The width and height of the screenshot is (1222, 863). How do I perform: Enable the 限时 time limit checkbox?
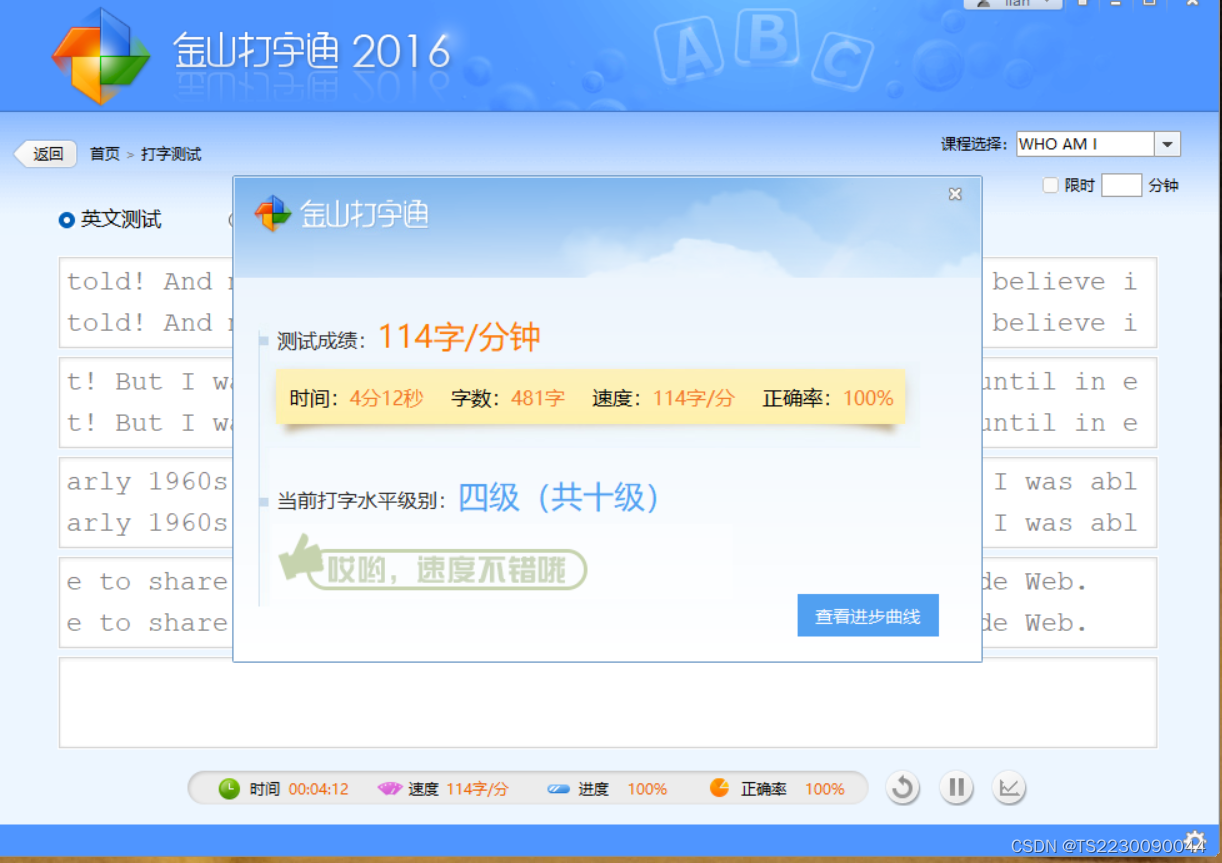[x=1050, y=185]
